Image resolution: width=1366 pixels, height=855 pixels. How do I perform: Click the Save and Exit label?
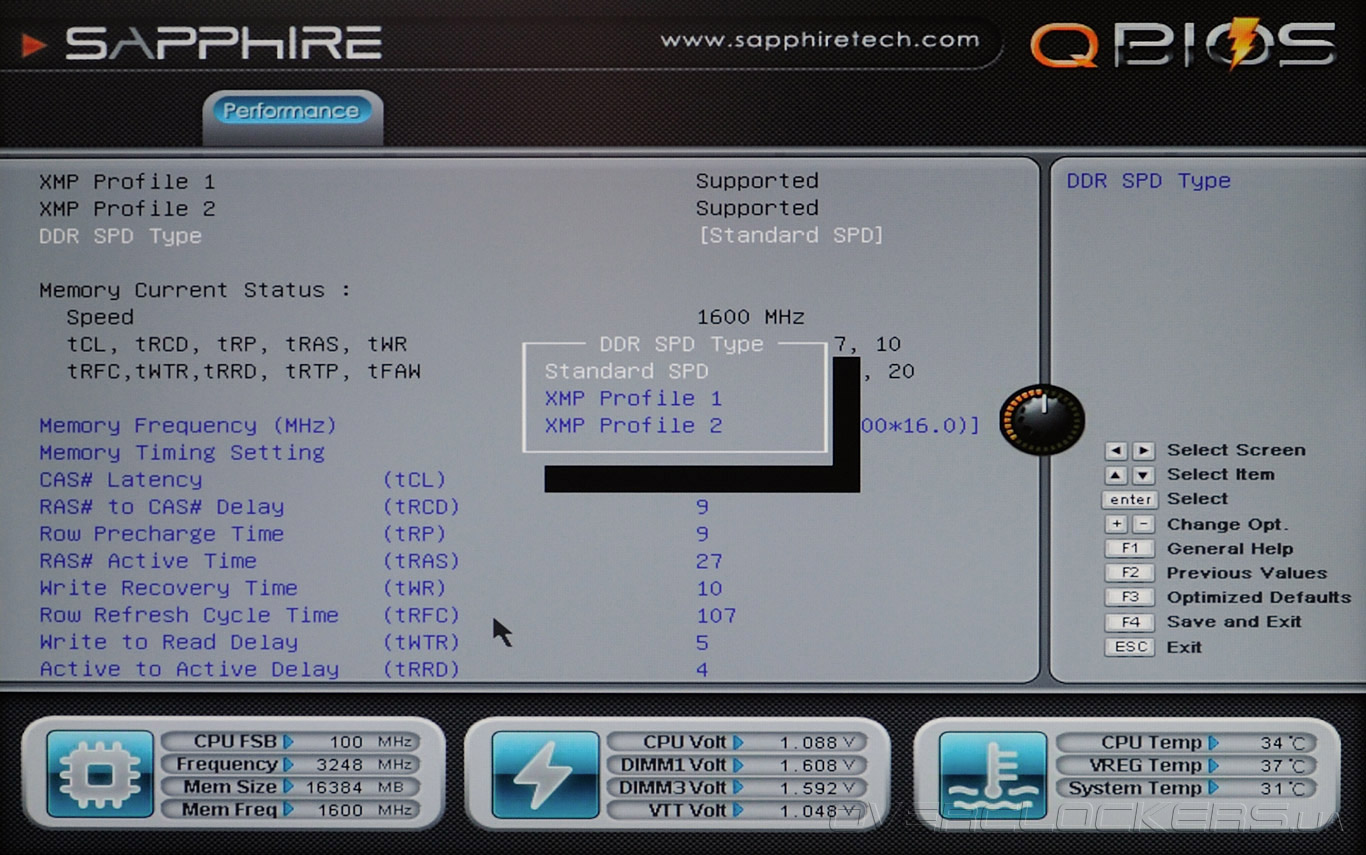1234,622
